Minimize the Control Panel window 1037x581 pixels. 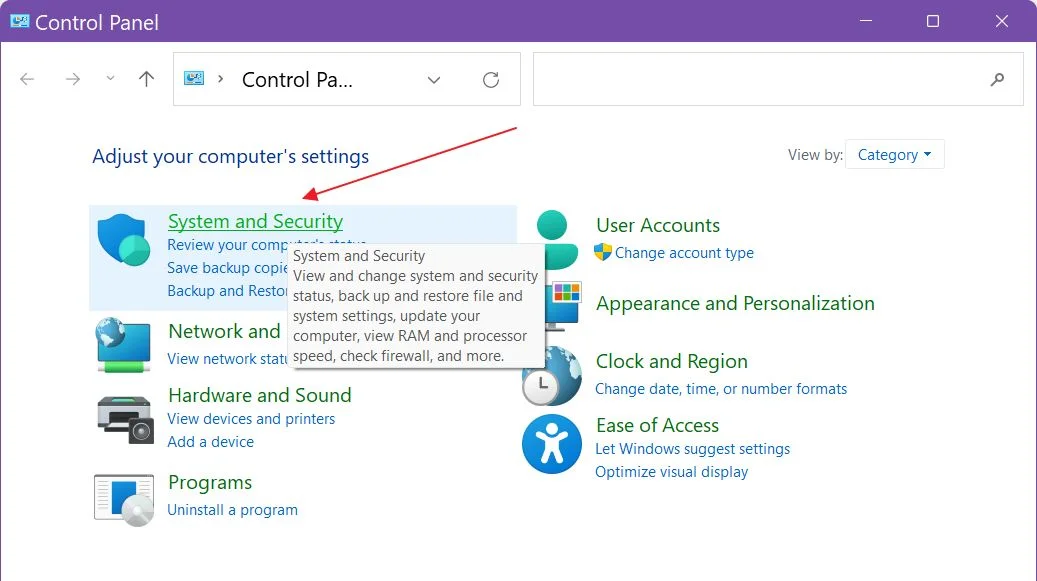click(x=866, y=21)
